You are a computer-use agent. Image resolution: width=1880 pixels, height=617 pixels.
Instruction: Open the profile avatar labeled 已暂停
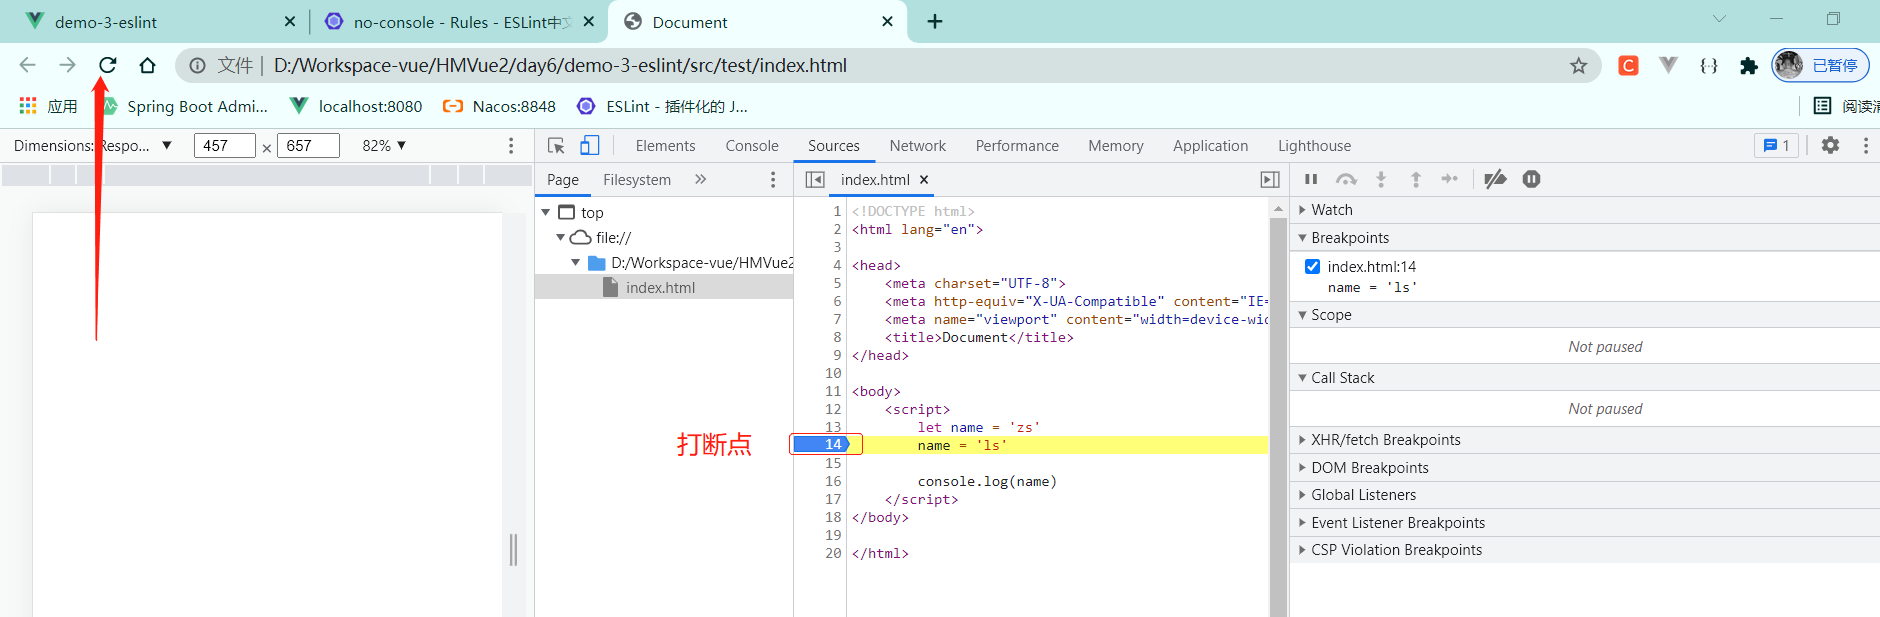[x=1820, y=66]
